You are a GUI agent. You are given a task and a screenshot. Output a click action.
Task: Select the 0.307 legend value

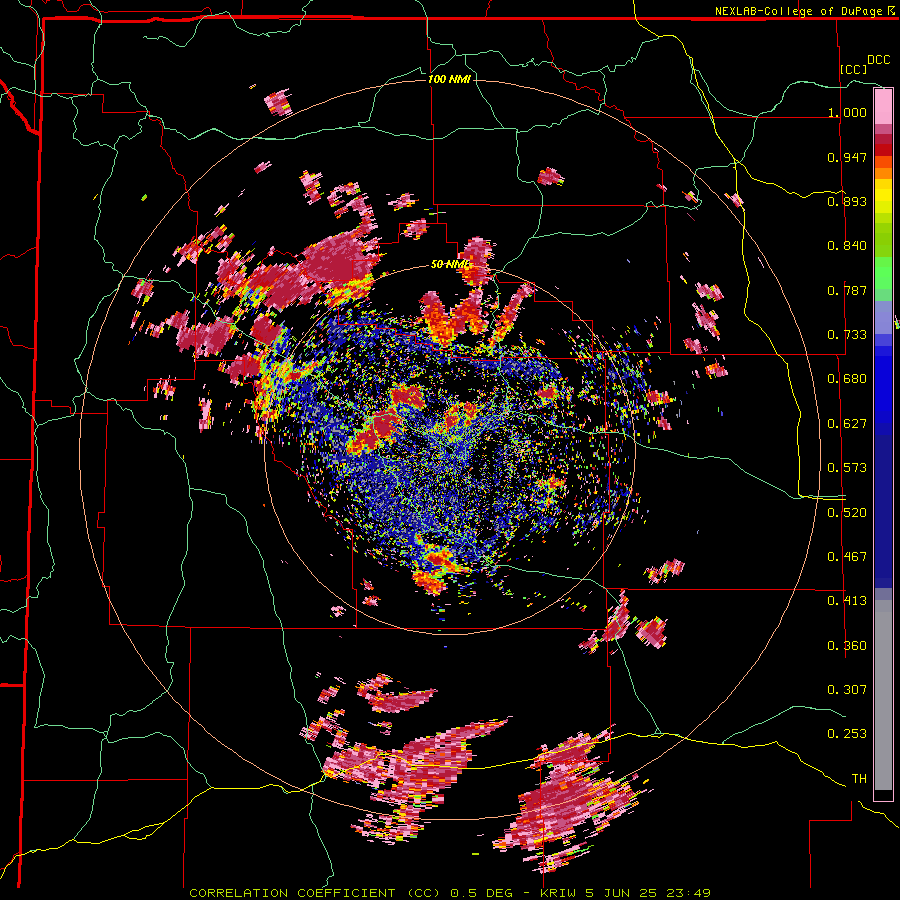click(847, 690)
